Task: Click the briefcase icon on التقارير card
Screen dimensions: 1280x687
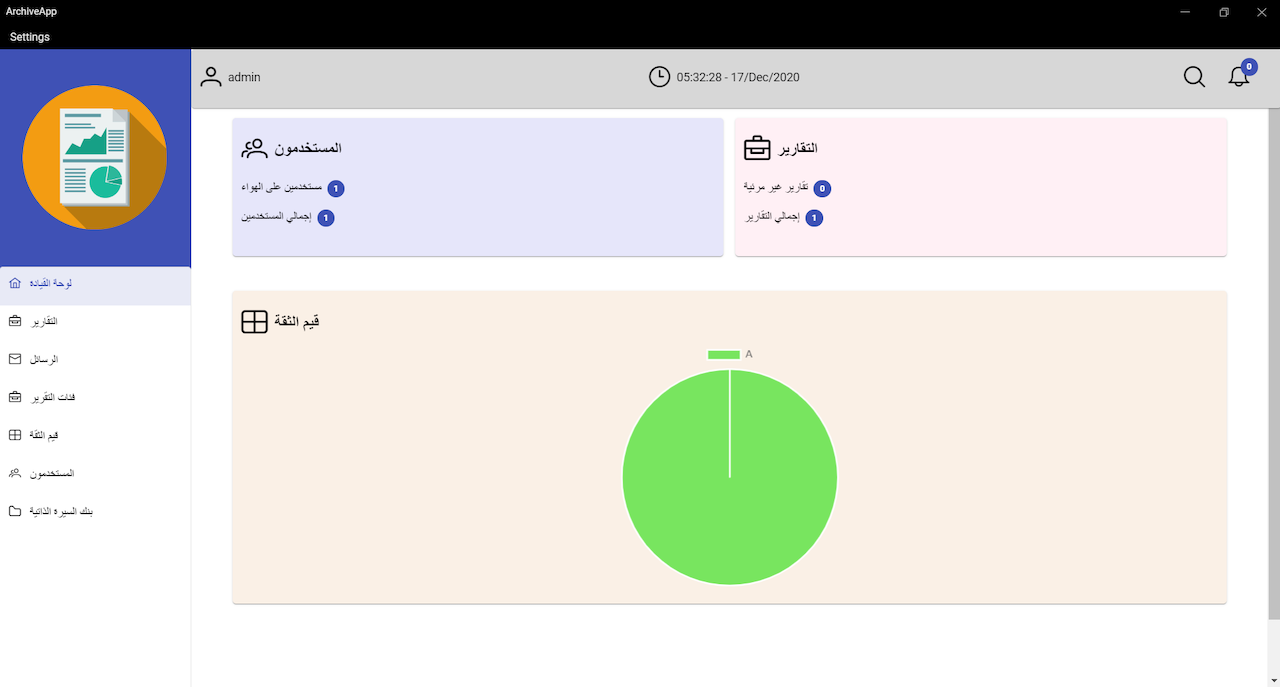Action: [x=757, y=148]
